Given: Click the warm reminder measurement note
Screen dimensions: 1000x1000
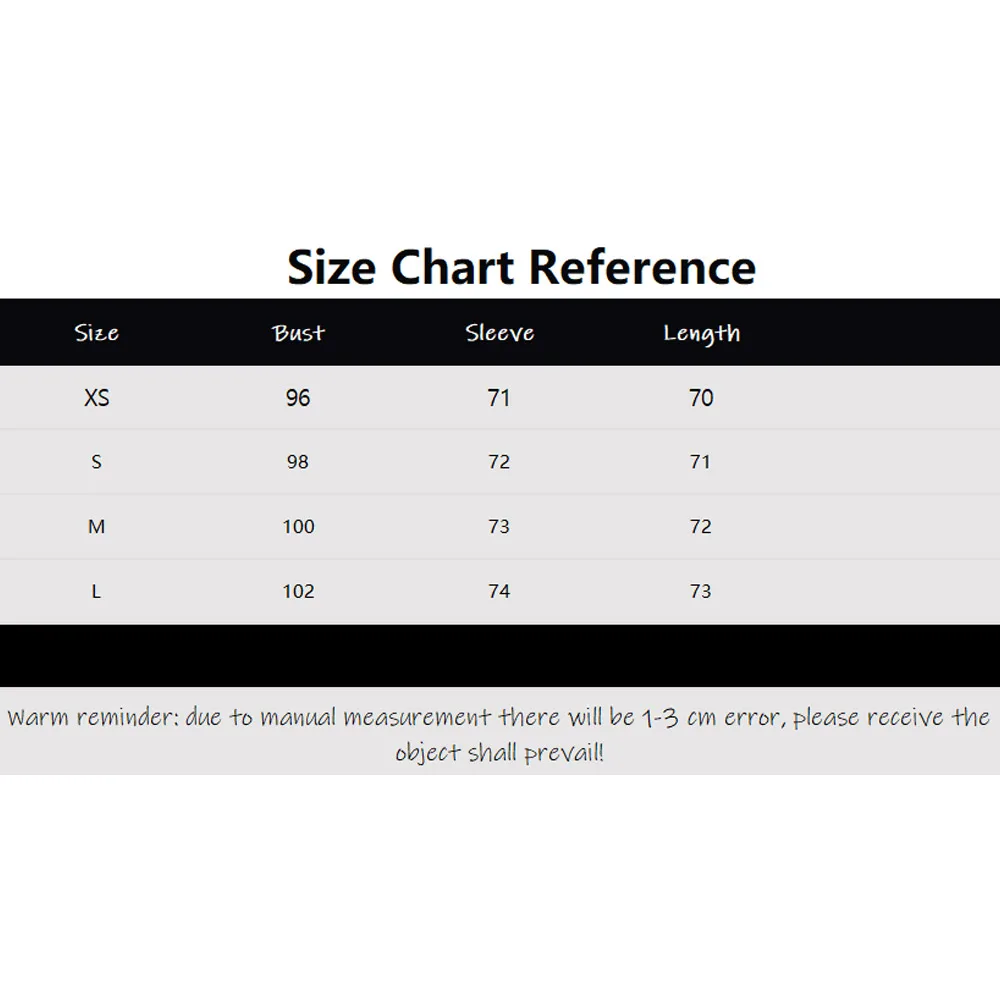Looking at the screenshot, I should (499, 734).
